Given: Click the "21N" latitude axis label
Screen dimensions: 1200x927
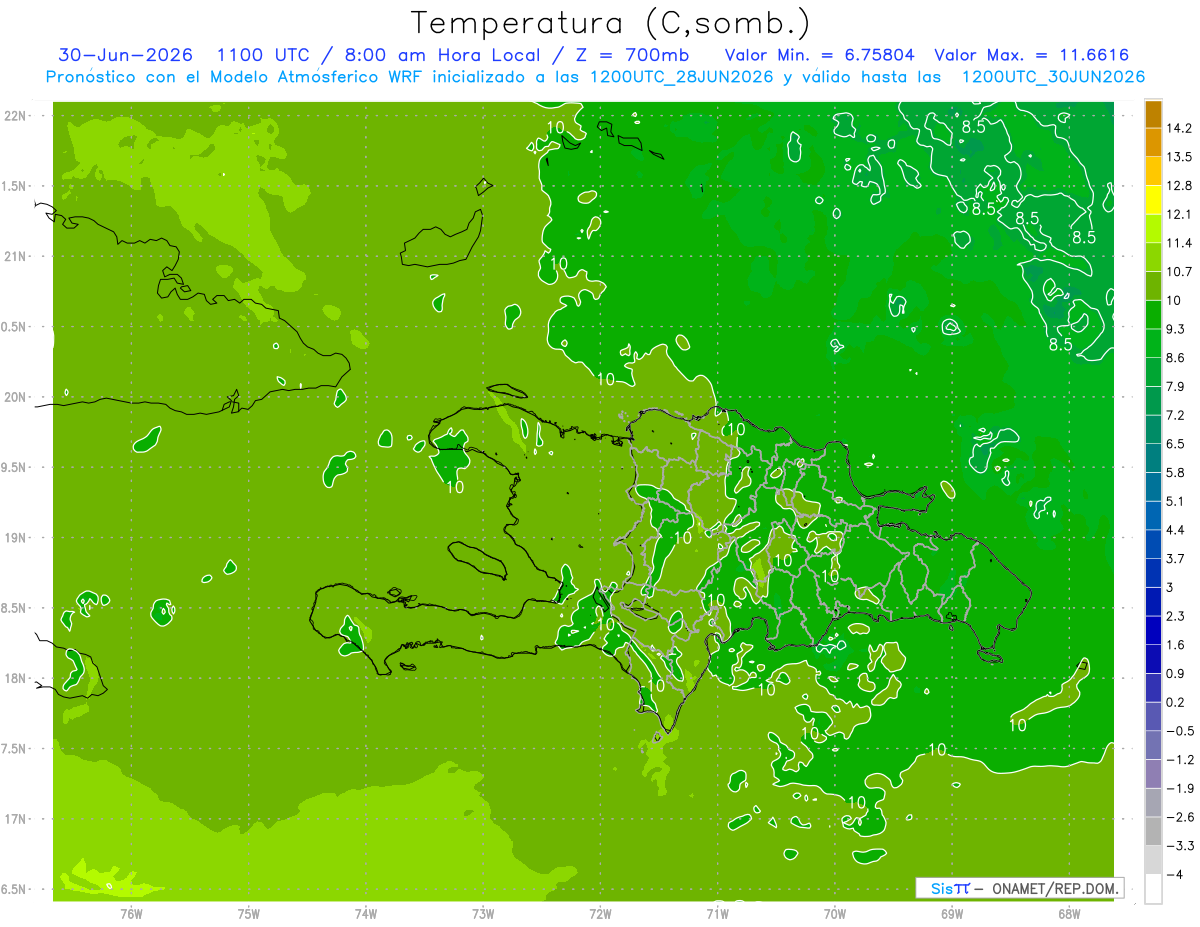Looking at the screenshot, I should coord(15,257).
